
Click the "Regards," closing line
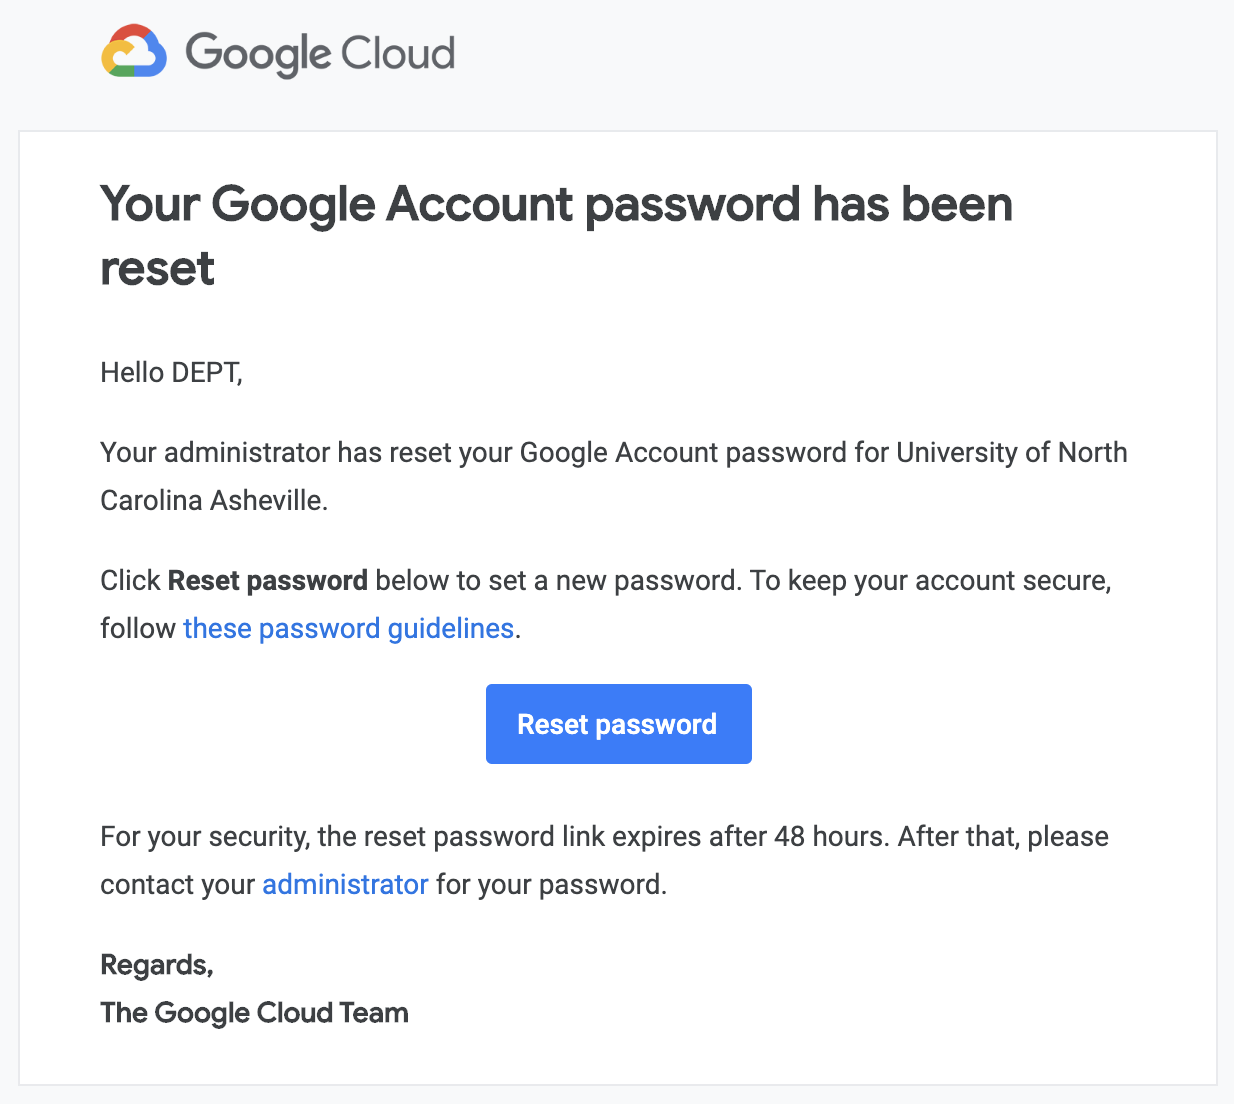tap(157, 964)
